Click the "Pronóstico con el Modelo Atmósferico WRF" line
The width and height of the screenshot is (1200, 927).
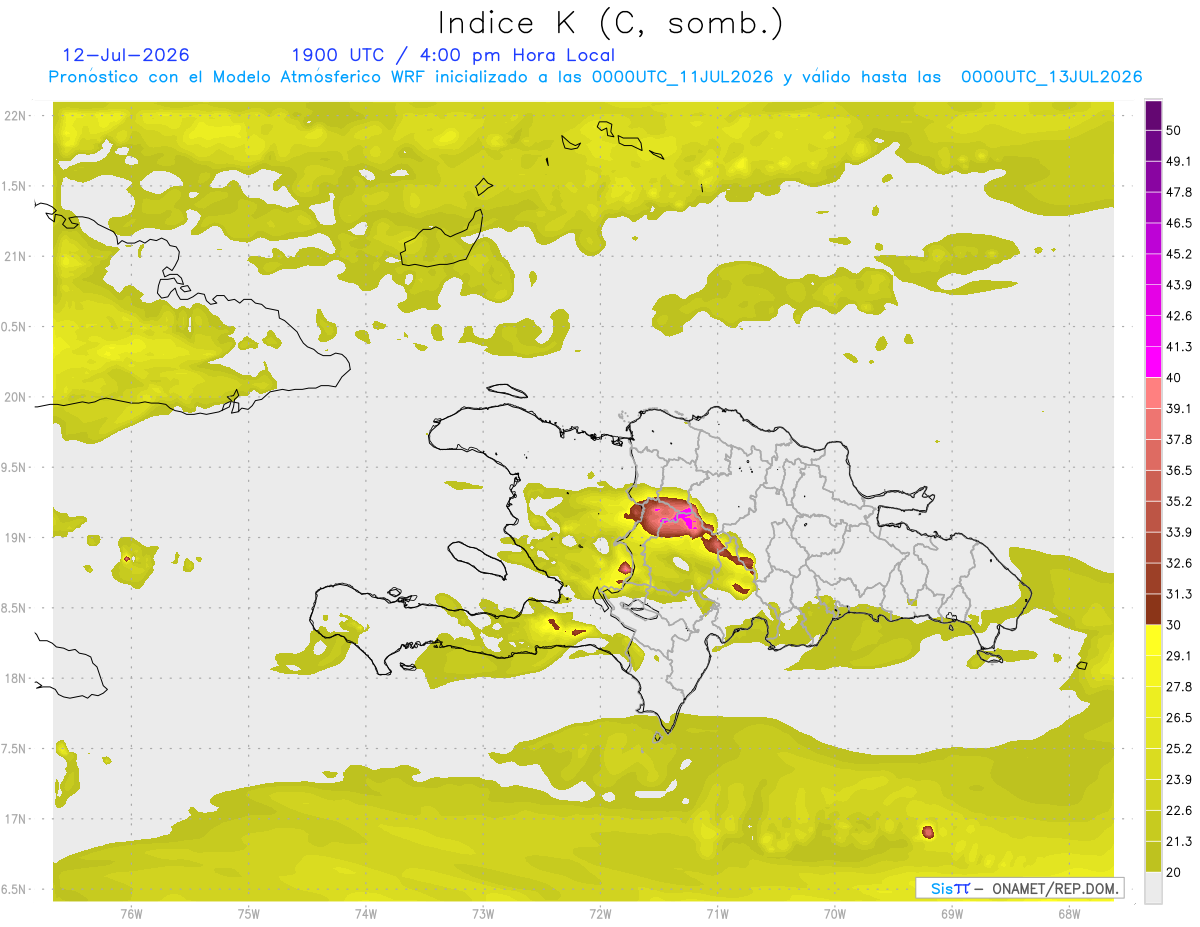[x=595, y=77]
